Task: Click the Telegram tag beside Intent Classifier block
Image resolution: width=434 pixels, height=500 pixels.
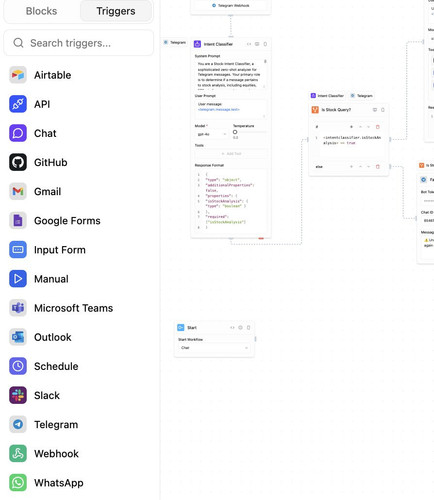Action: 175,42
